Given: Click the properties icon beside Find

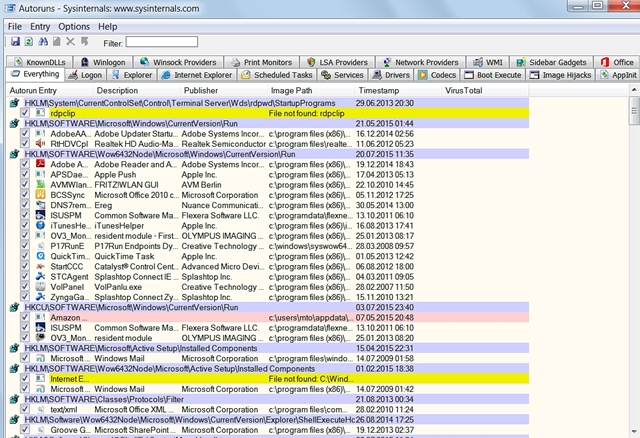Looking at the screenshot, I should click(x=57, y=42).
